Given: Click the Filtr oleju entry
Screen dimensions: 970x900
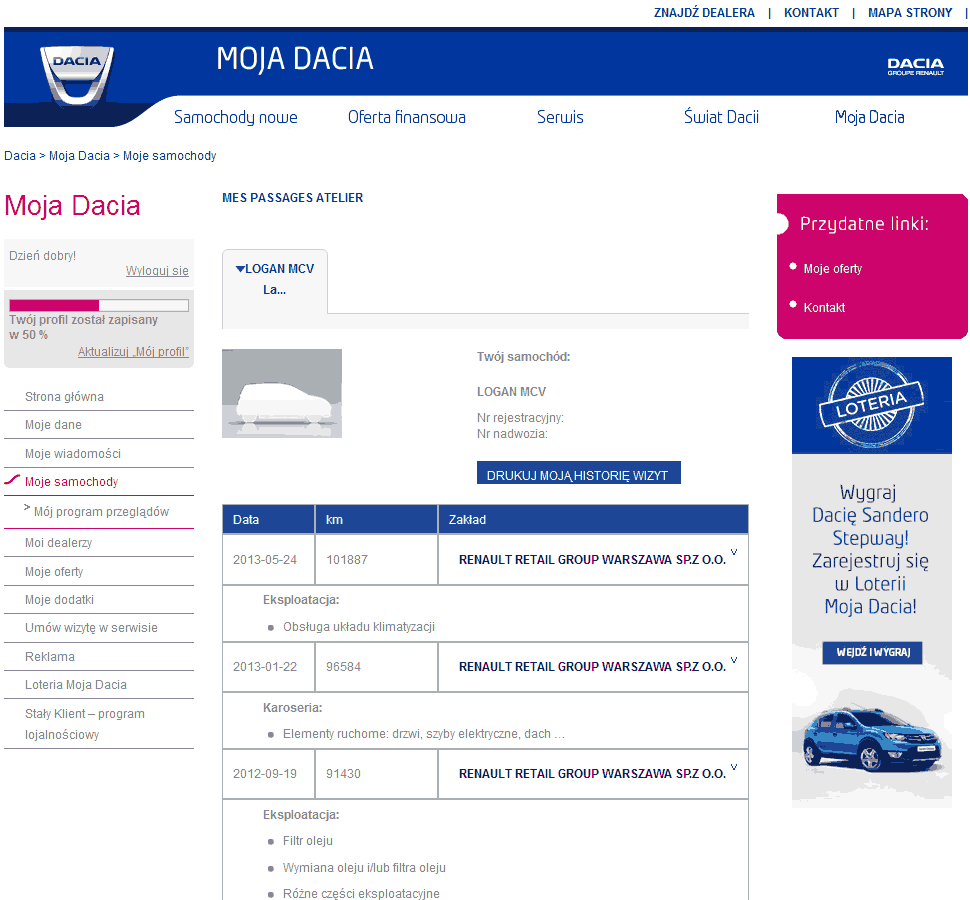Looking at the screenshot, I should [x=307, y=841].
